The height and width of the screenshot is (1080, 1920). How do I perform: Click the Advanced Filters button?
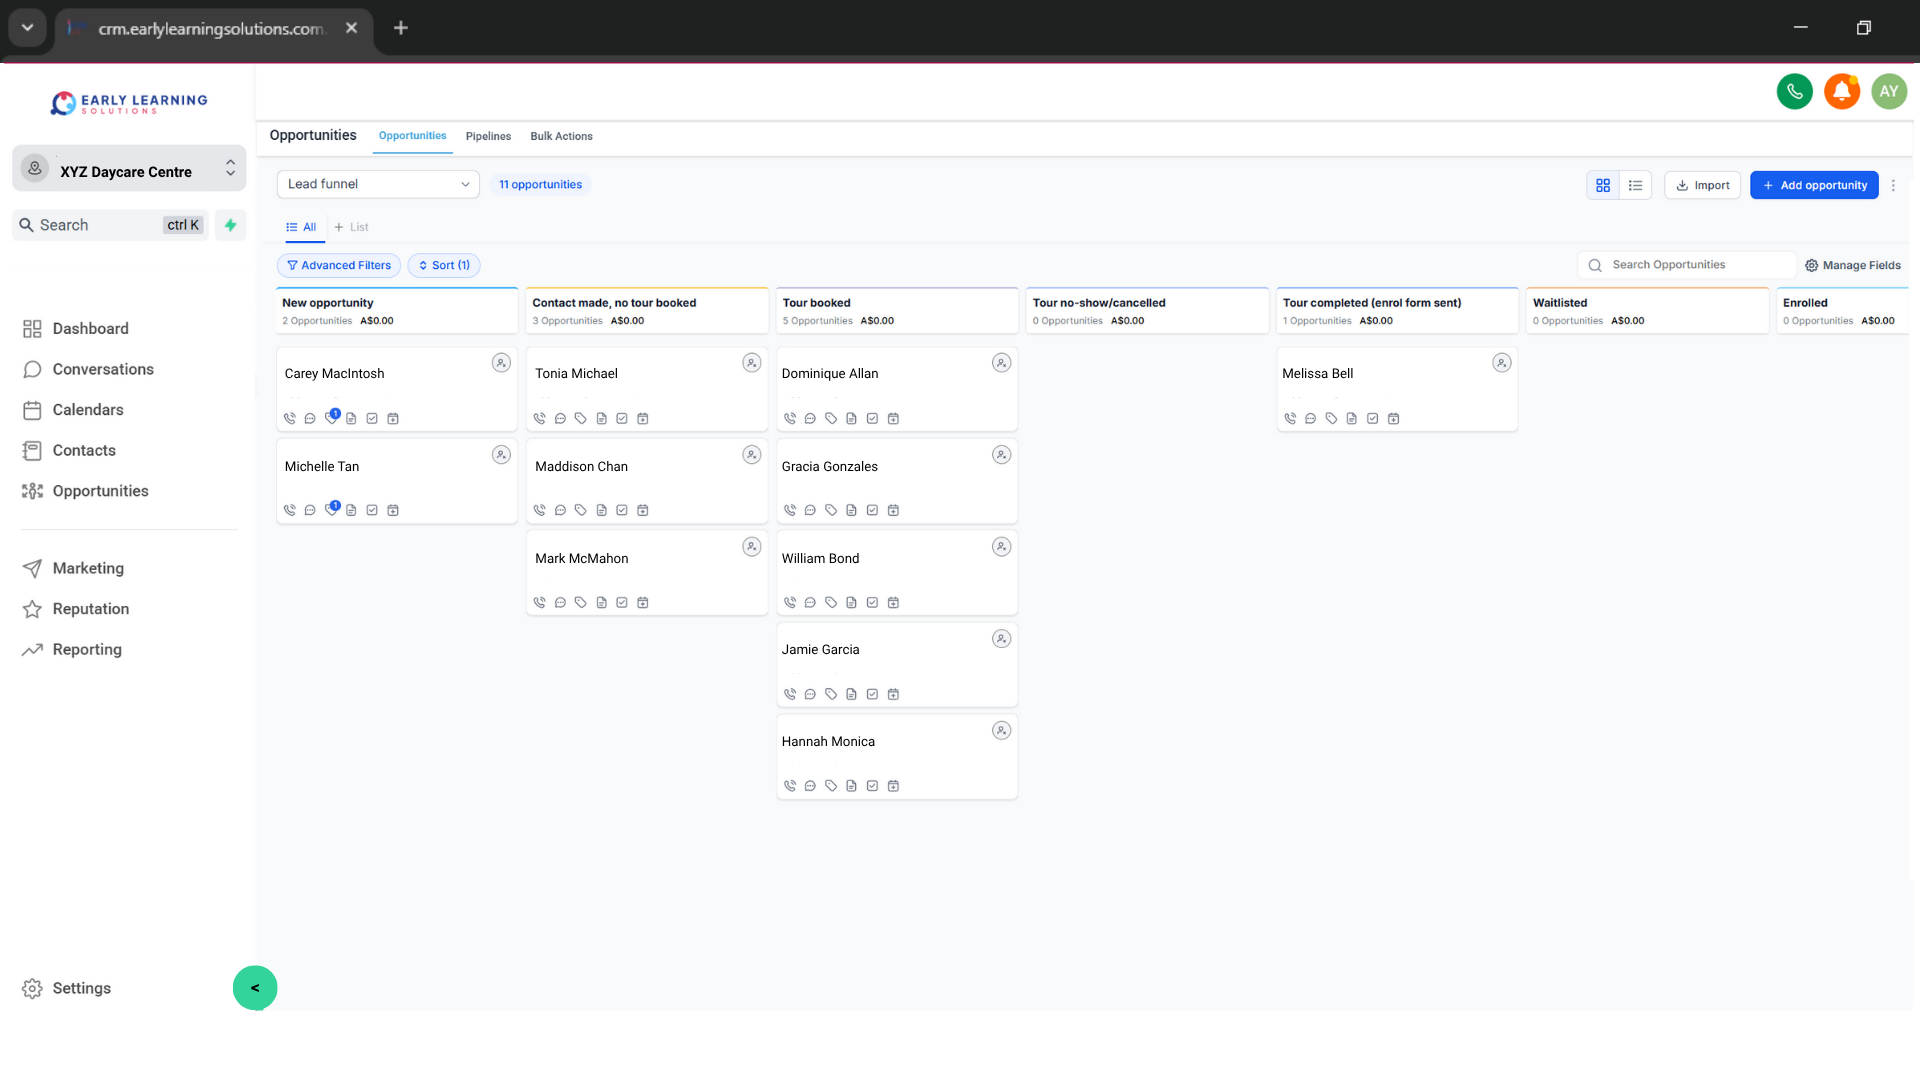tap(338, 265)
